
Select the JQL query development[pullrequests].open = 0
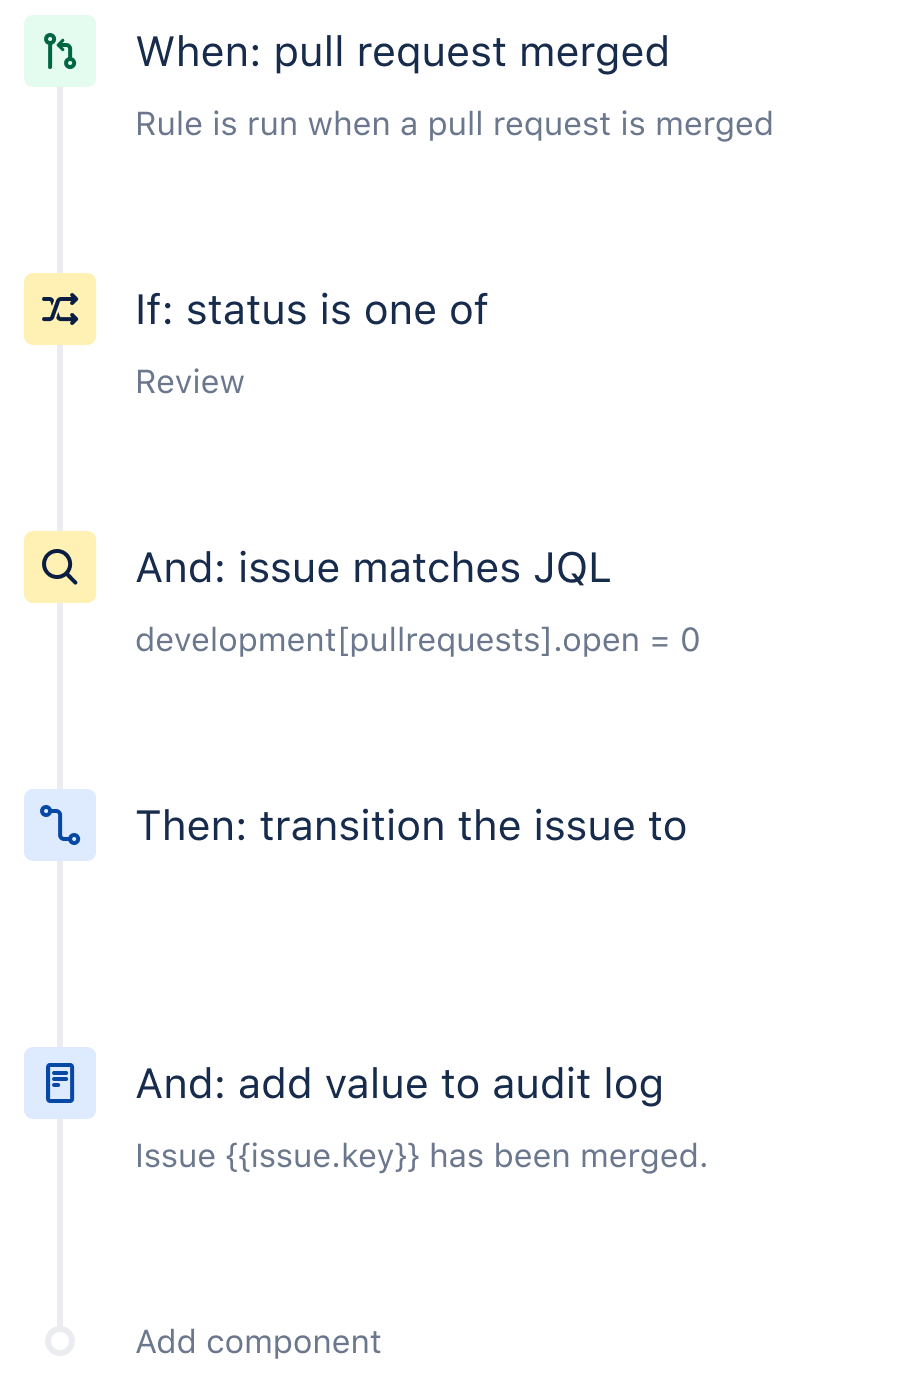pyautogui.click(x=418, y=639)
